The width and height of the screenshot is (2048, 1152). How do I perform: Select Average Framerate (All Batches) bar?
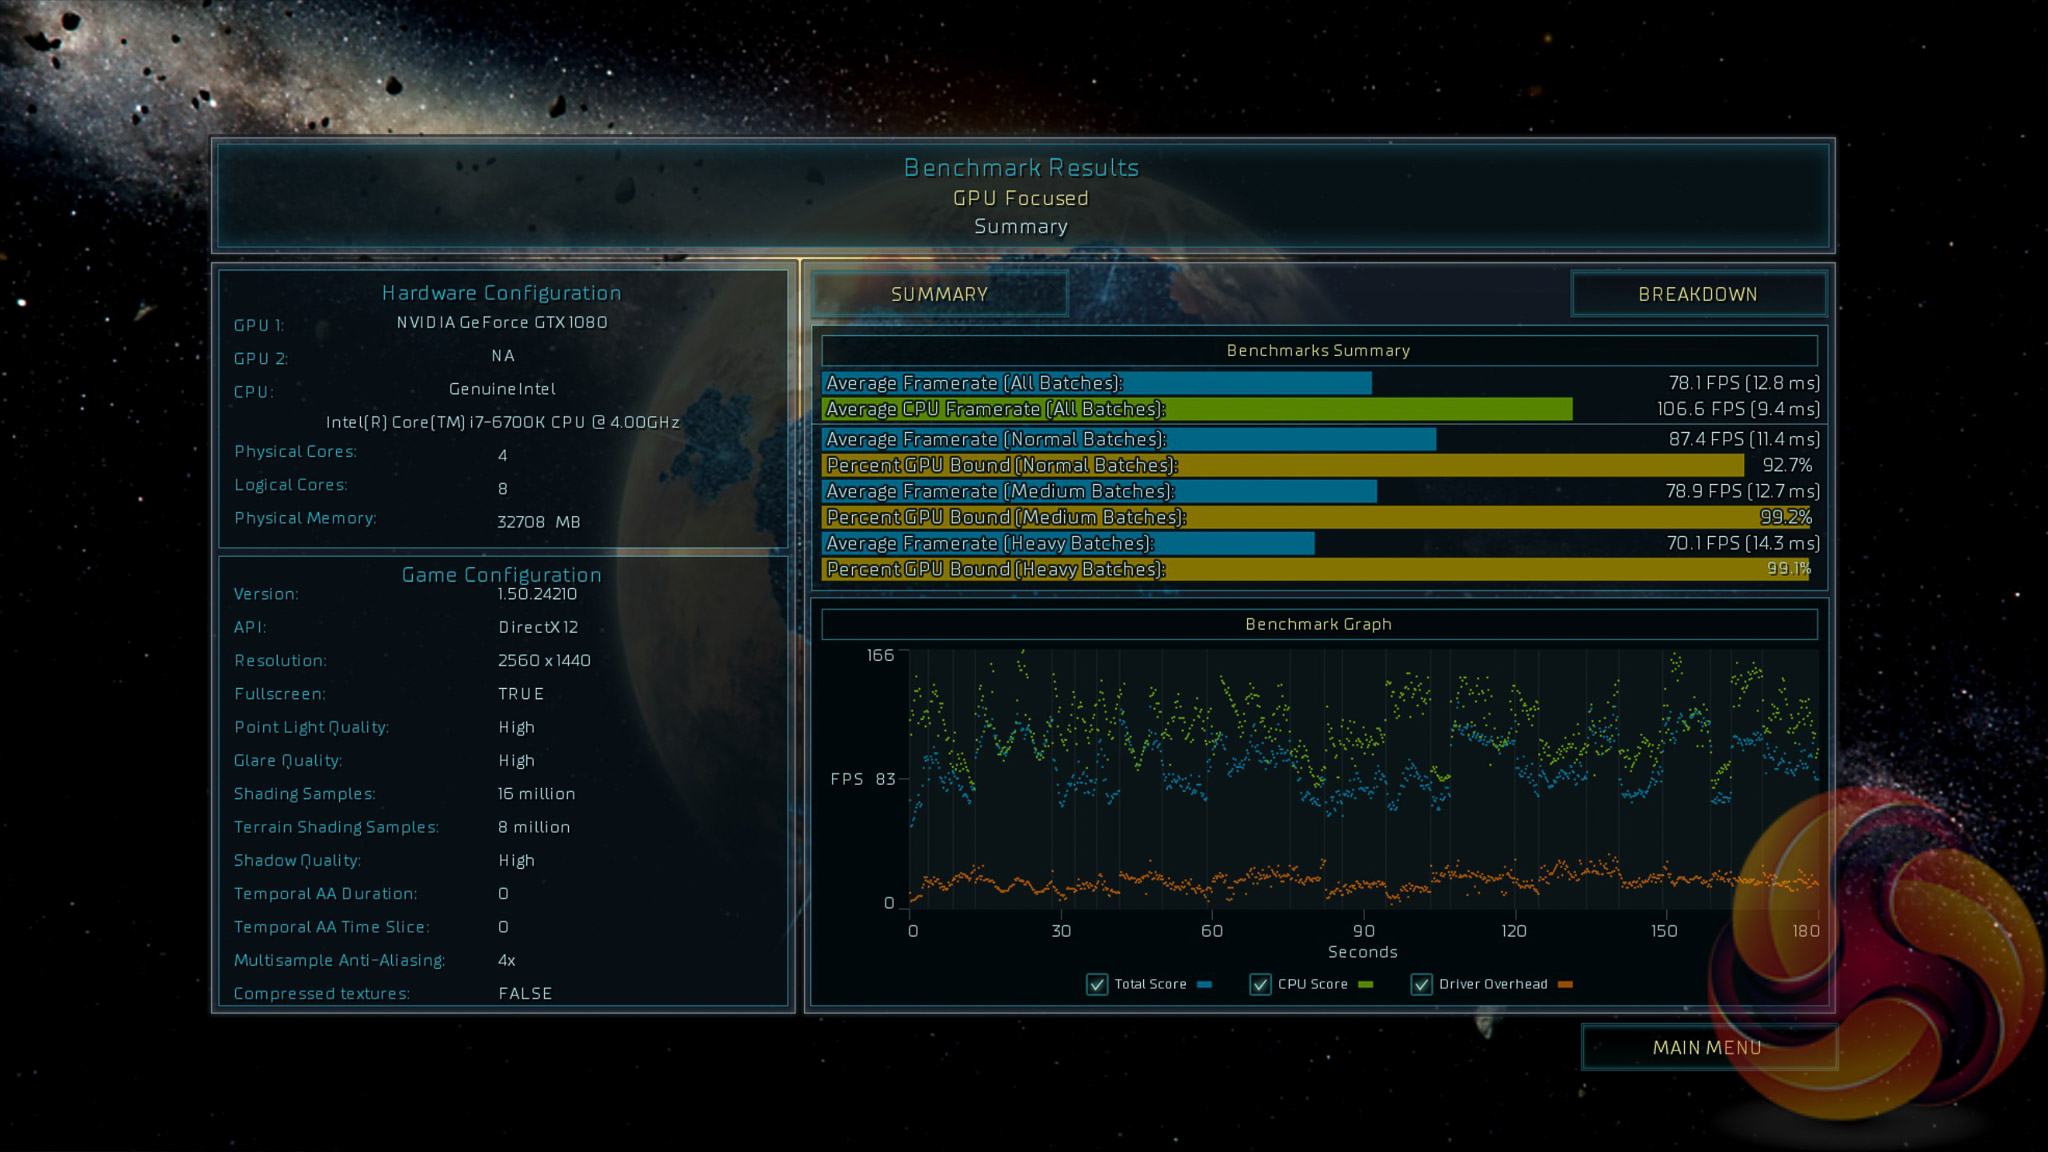1096,383
